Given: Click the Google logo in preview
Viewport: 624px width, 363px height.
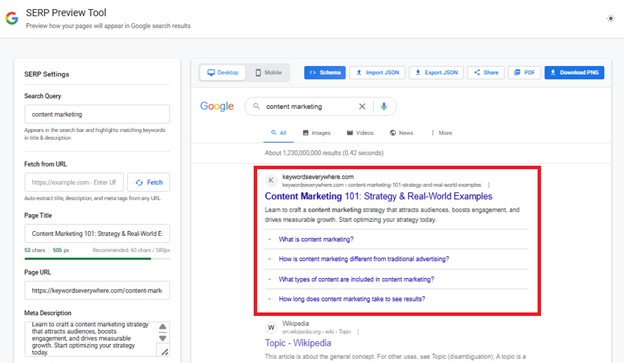Looking at the screenshot, I should pyautogui.click(x=217, y=106).
